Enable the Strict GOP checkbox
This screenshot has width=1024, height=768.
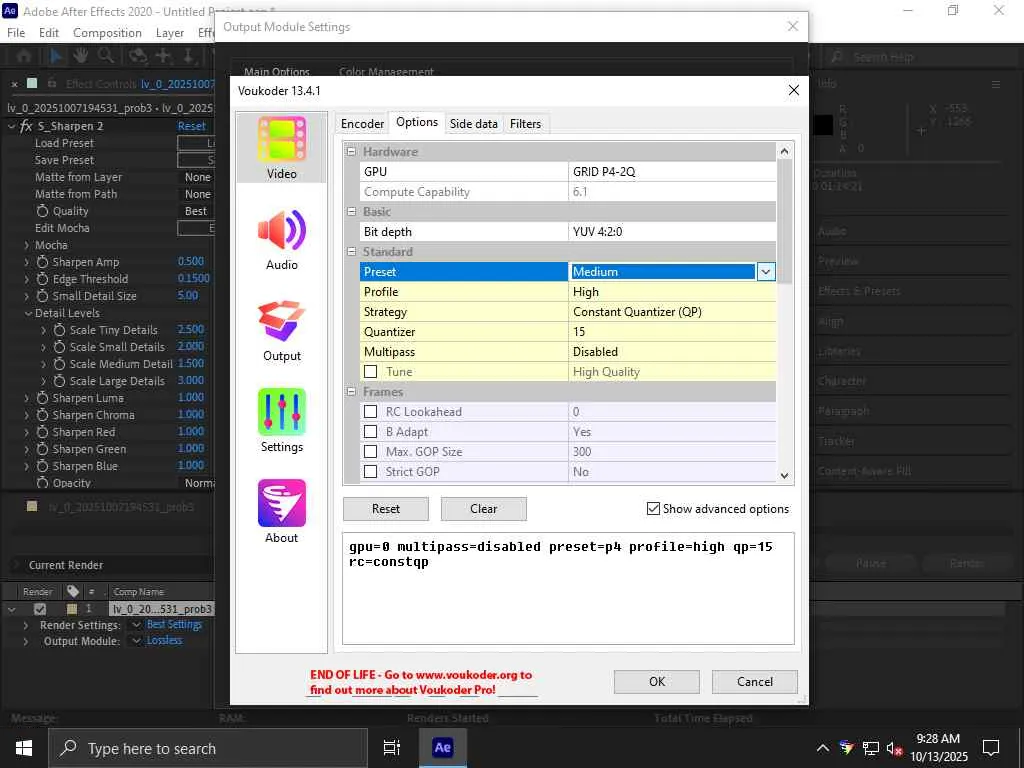pos(370,472)
